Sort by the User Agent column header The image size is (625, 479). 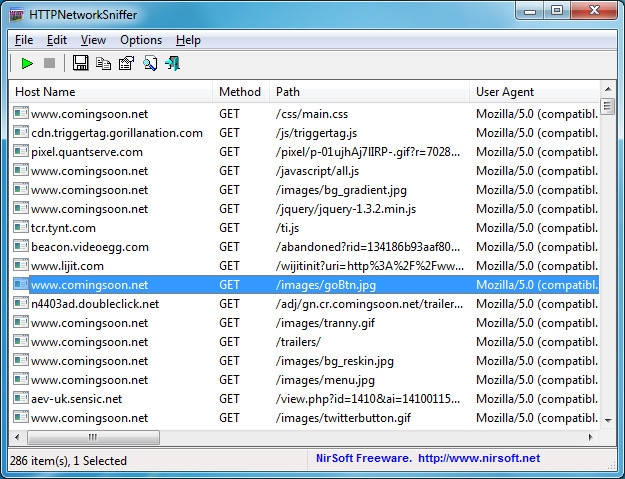tap(534, 92)
